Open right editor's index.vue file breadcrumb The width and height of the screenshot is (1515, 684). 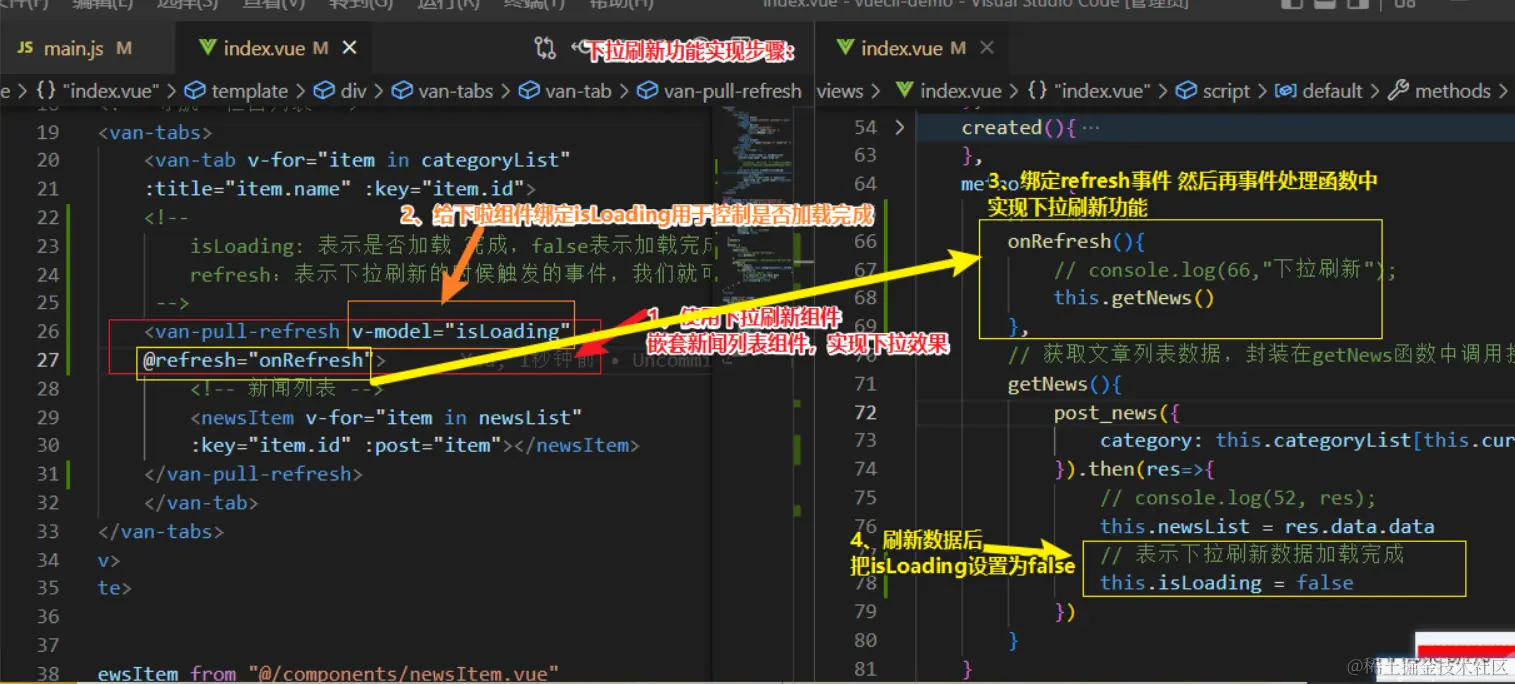[x=949, y=91]
